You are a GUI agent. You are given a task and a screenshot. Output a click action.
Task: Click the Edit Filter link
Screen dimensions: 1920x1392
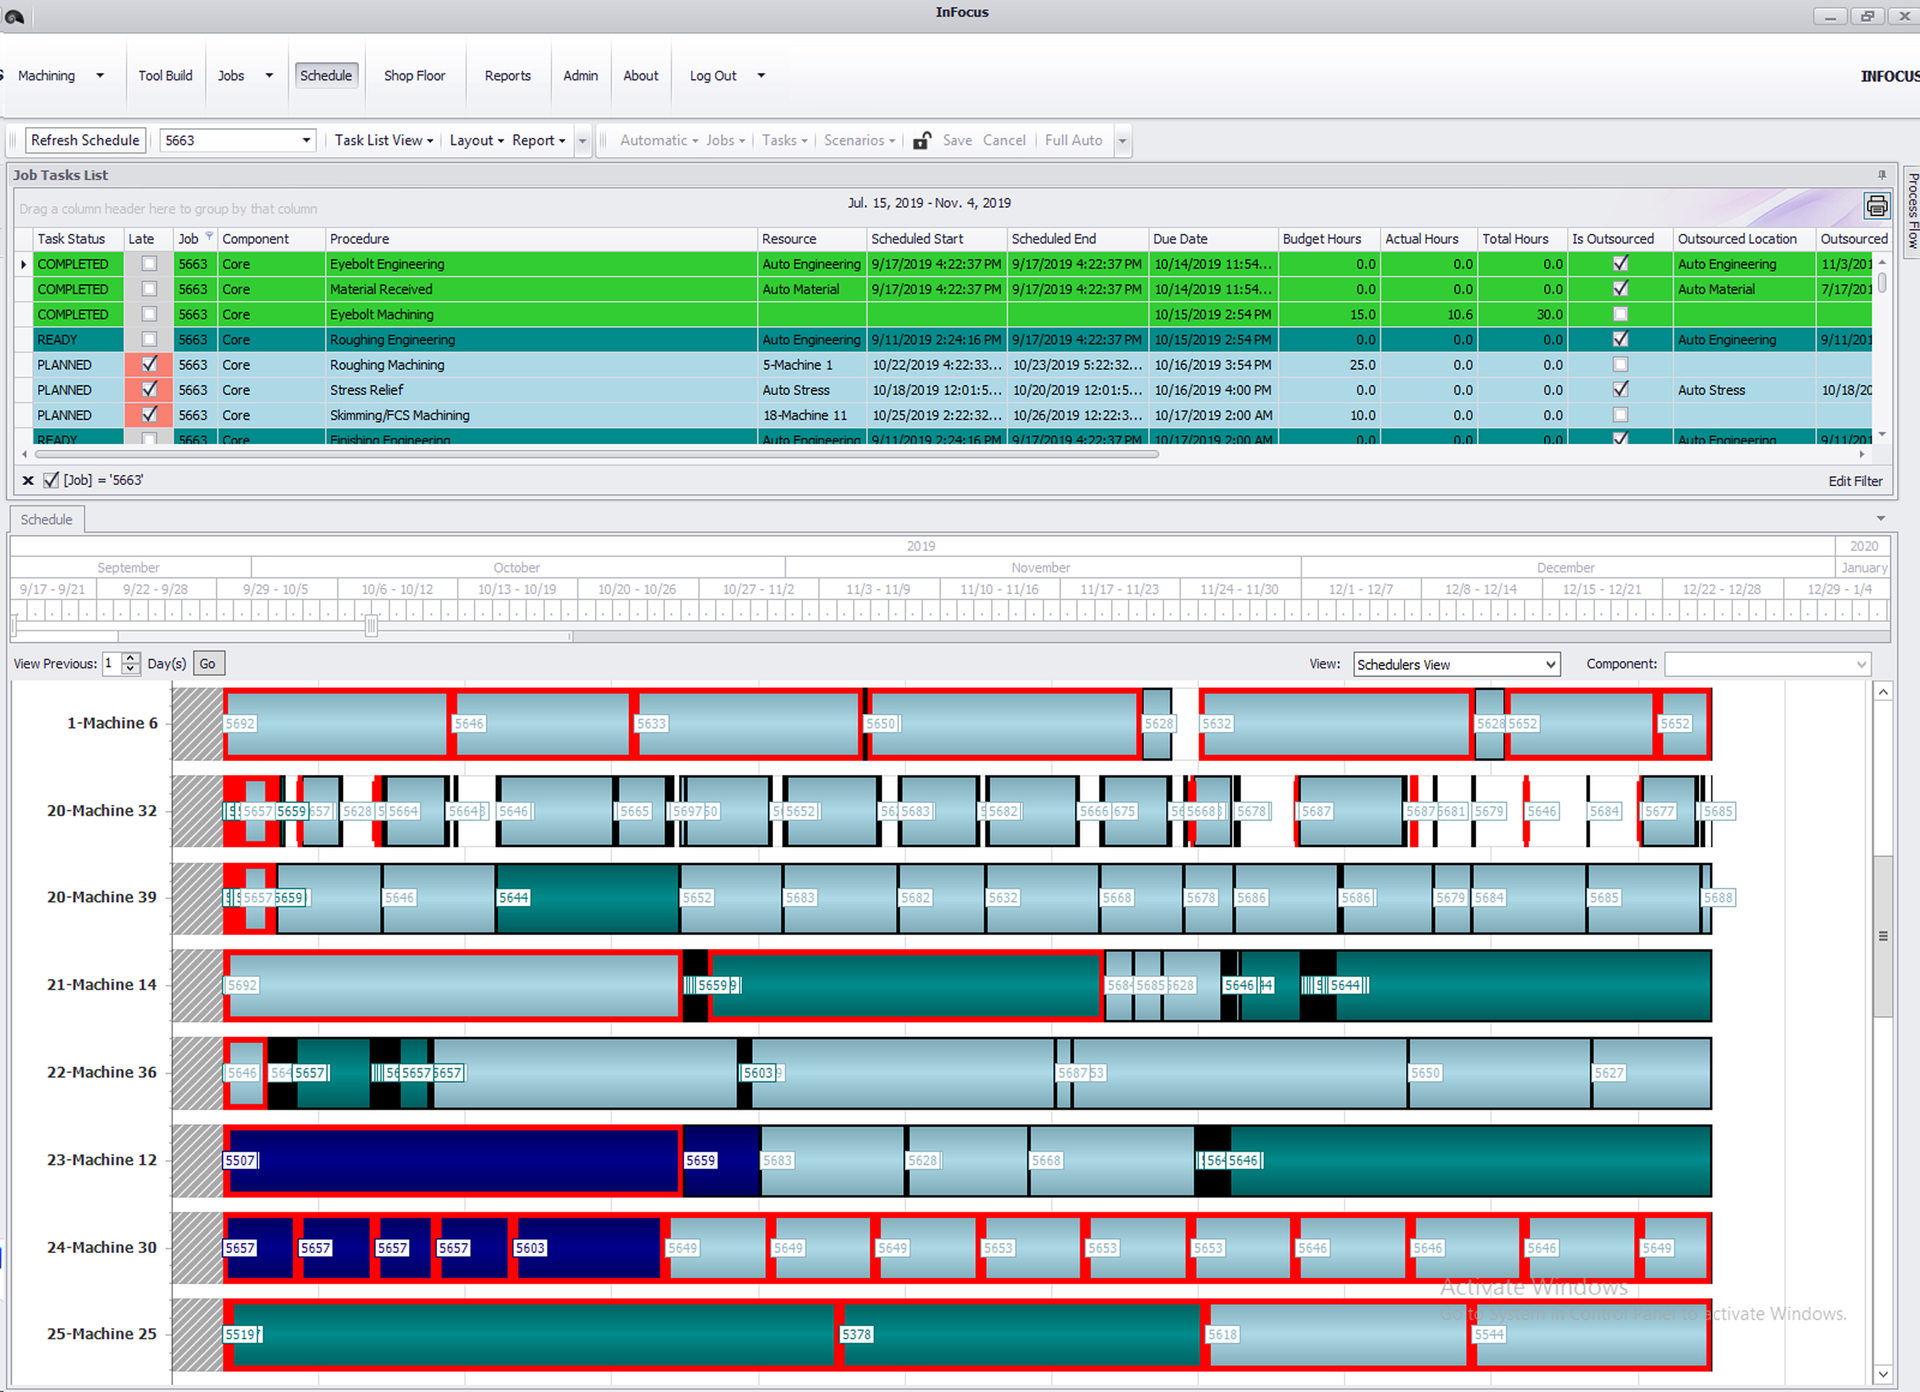[x=1855, y=480]
